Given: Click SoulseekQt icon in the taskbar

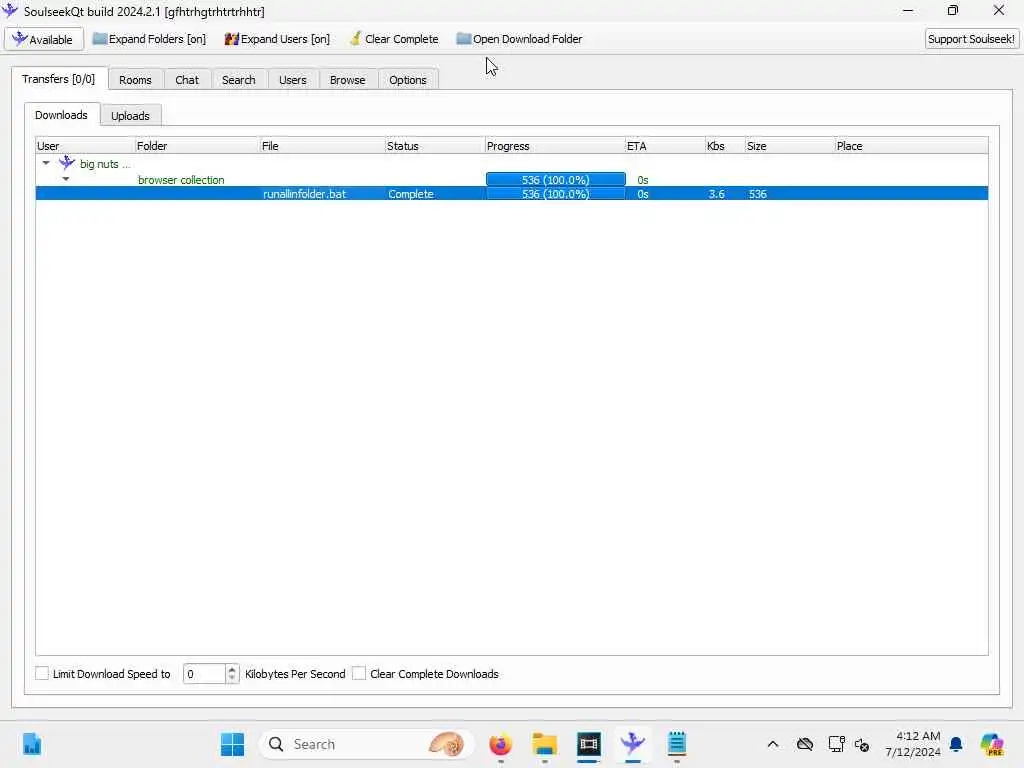Looking at the screenshot, I should (632, 744).
